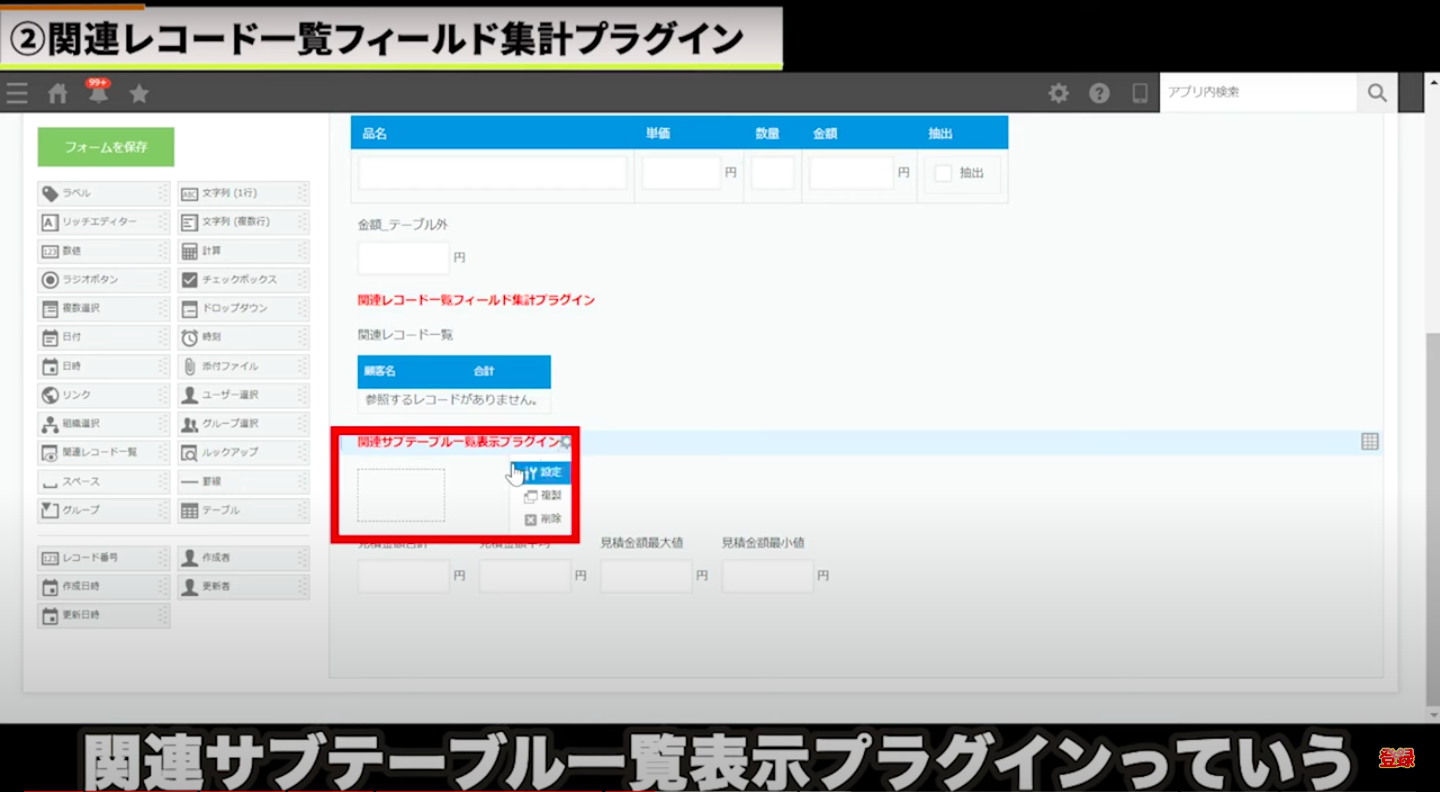
Task: Tick the 抽出 checkbox in table row
Action: (x=942, y=173)
